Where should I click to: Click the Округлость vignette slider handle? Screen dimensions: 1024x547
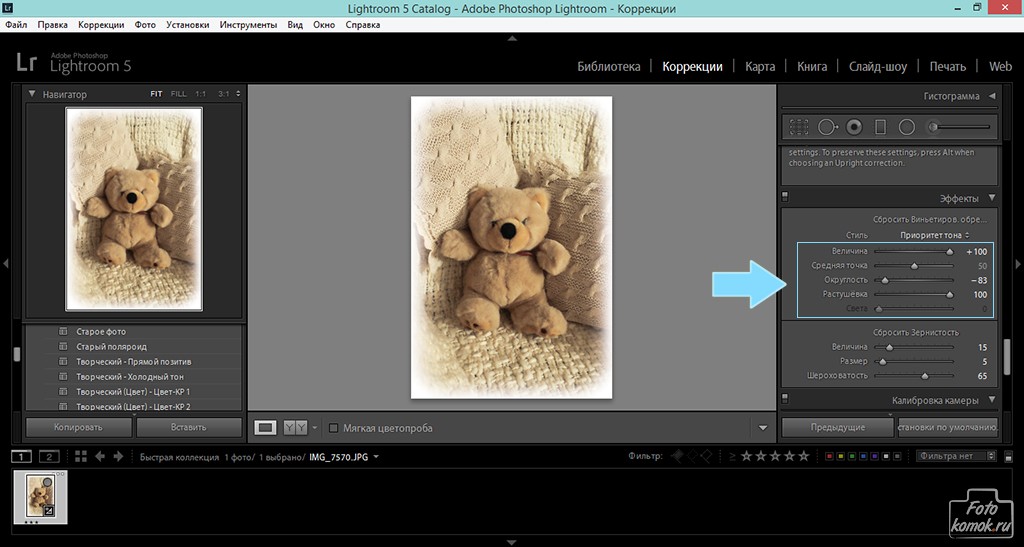(883, 281)
